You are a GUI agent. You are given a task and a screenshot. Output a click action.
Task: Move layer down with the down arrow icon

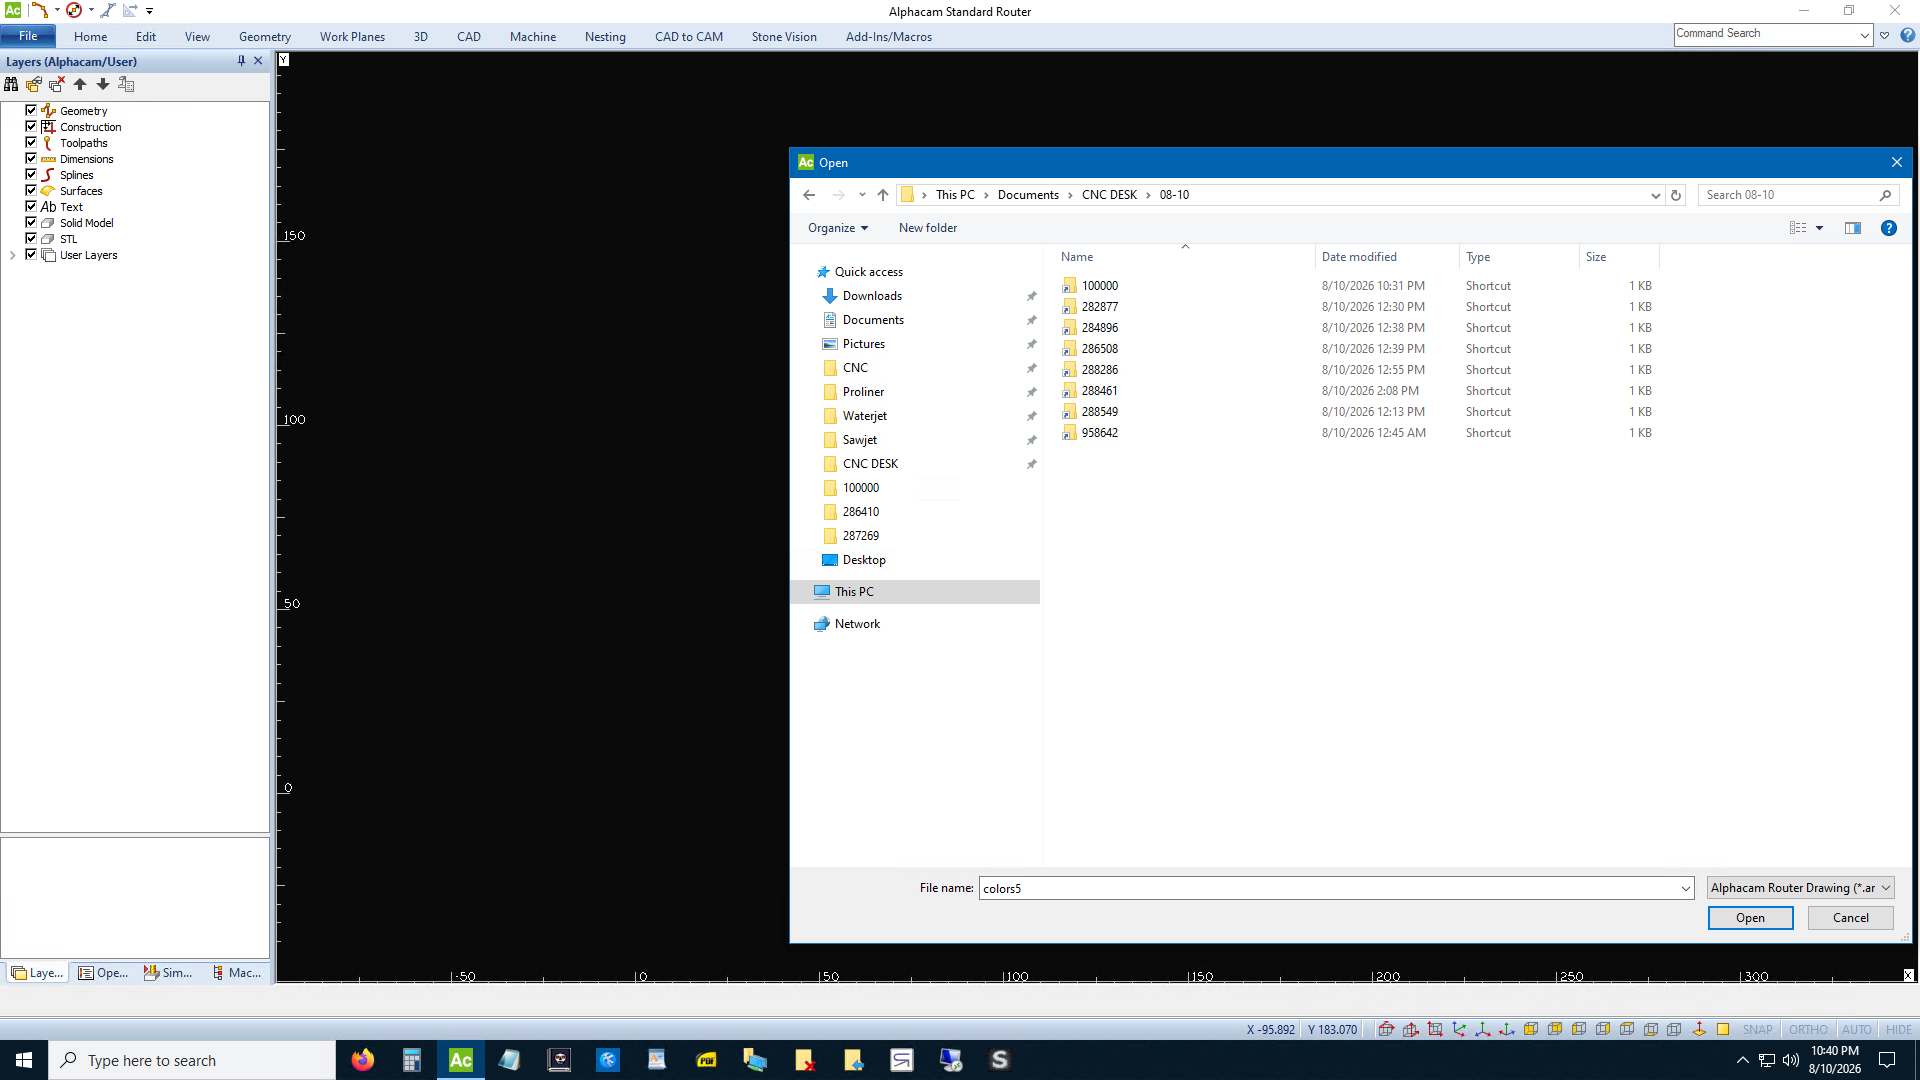coord(103,85)
